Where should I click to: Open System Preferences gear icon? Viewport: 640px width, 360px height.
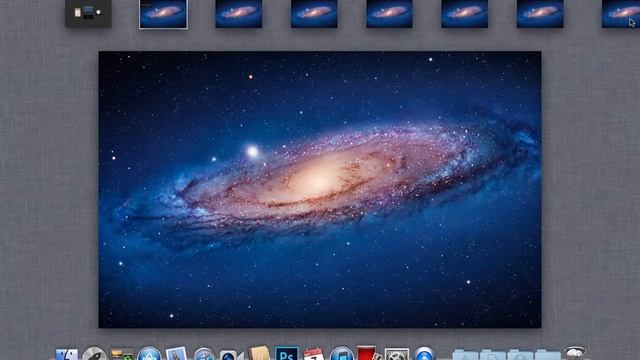397,354
